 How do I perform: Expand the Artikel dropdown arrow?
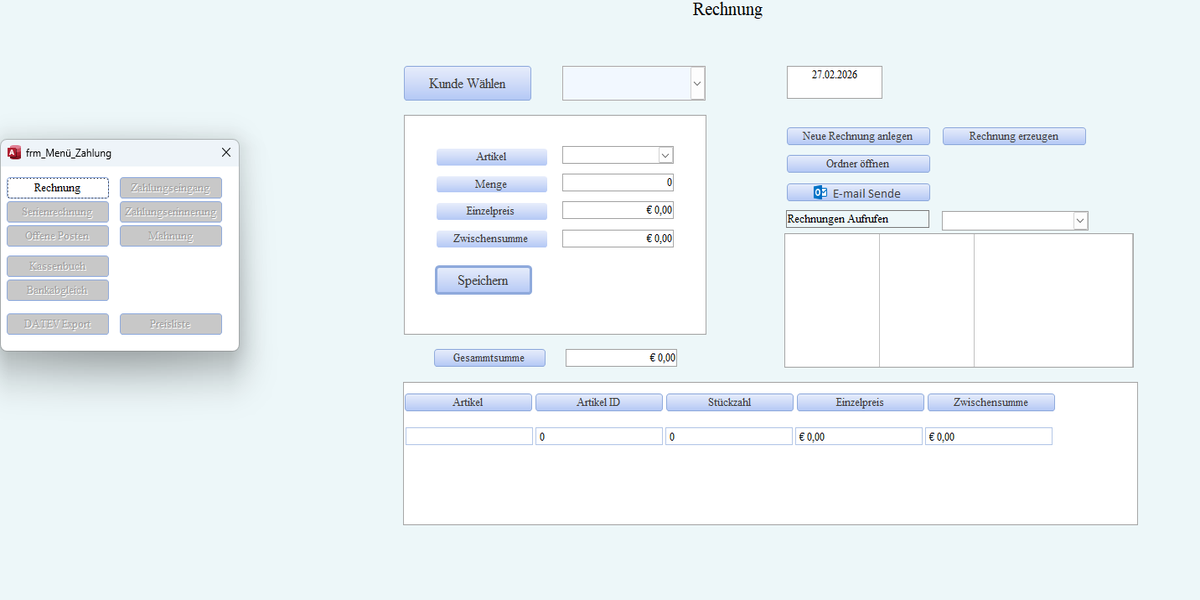tap(666, 155)
